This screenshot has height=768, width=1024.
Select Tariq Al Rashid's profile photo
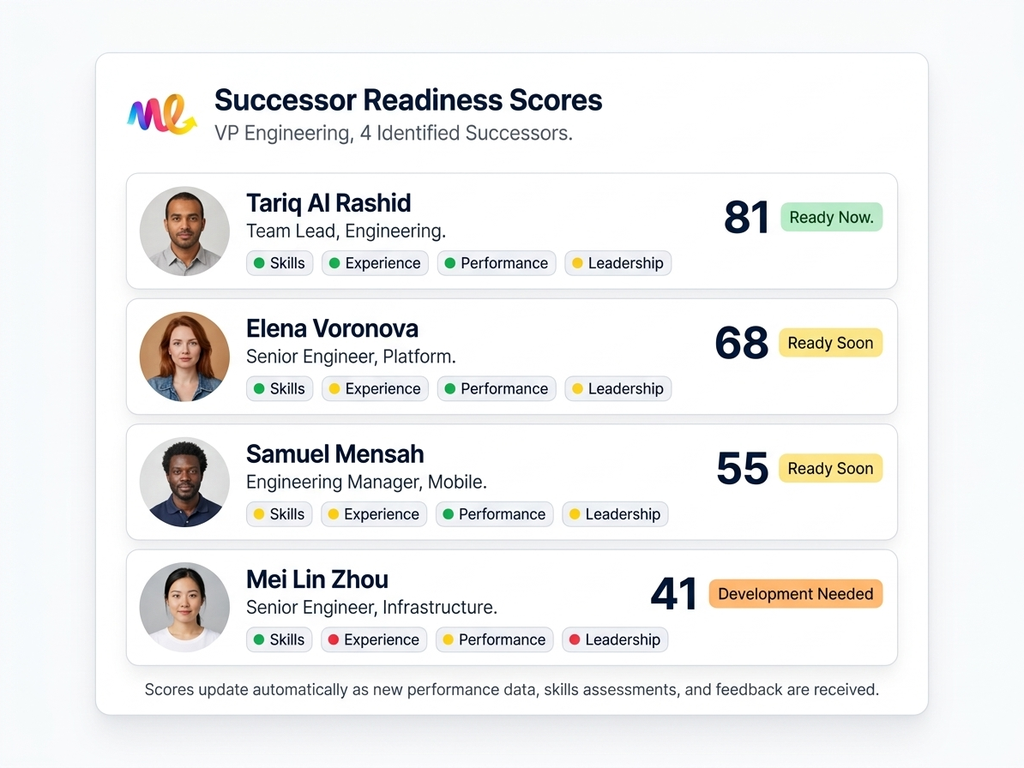coord(184,231)
